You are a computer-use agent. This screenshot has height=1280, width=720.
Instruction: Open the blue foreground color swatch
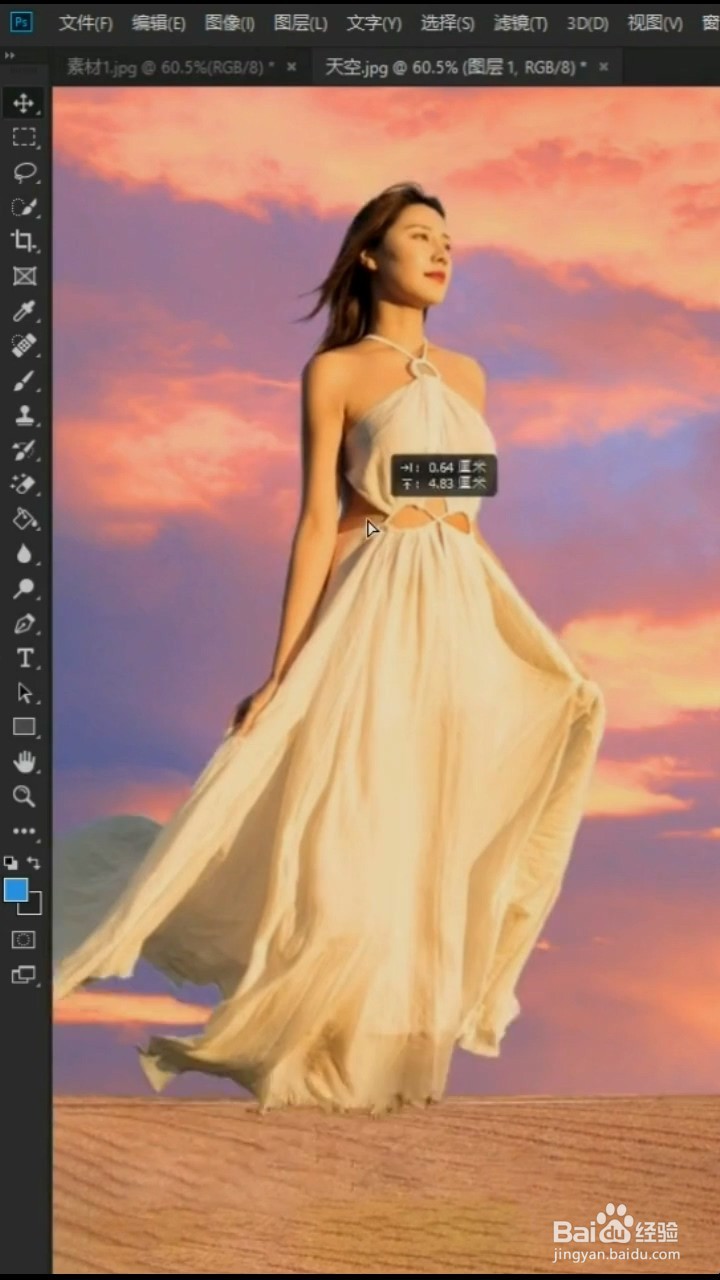16,889
